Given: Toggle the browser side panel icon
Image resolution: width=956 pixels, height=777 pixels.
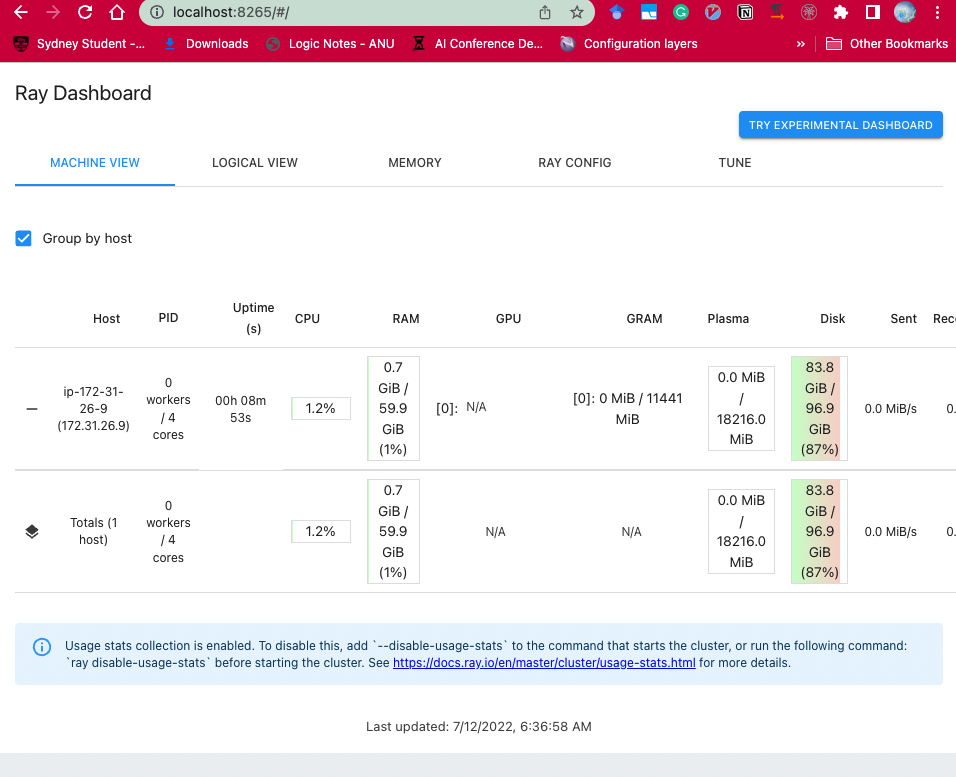Looking at the screenshot, I should [872, 12].
